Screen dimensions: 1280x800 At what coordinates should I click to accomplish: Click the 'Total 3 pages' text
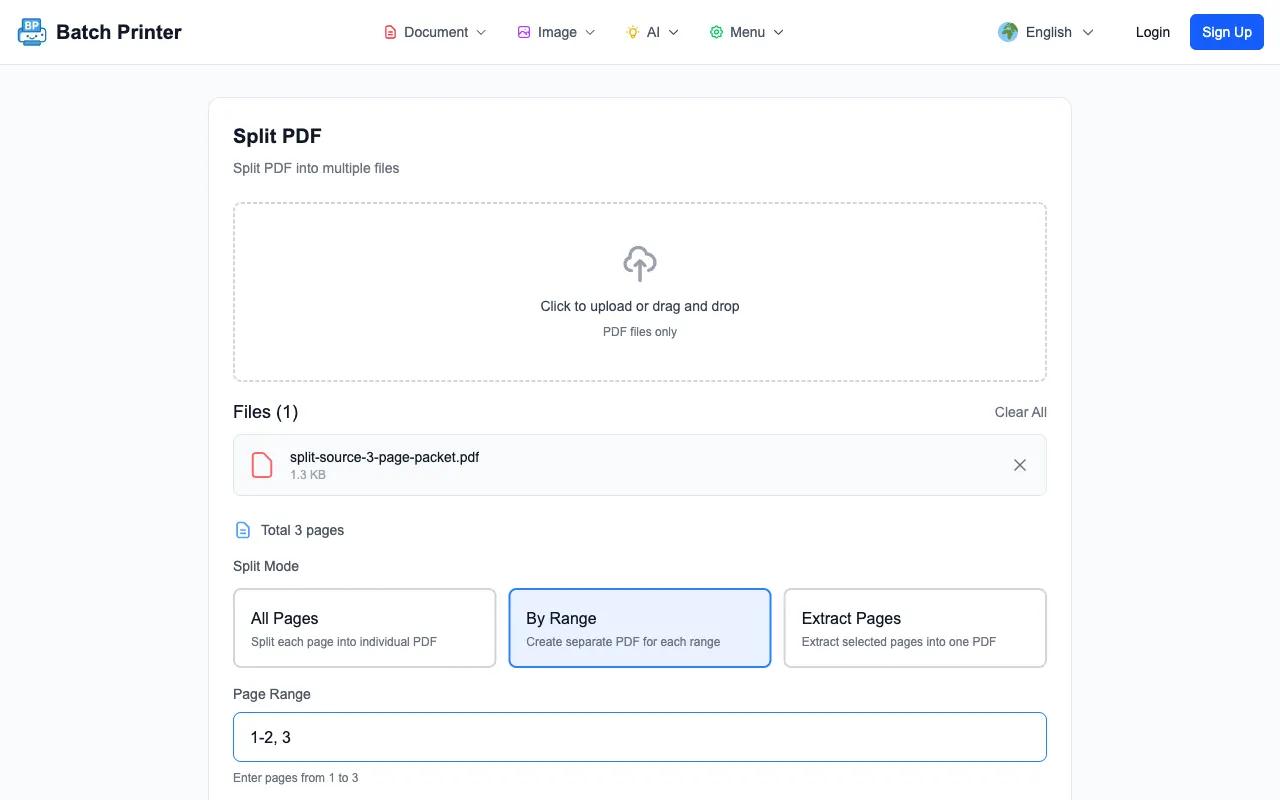click(x=302, y=530)
